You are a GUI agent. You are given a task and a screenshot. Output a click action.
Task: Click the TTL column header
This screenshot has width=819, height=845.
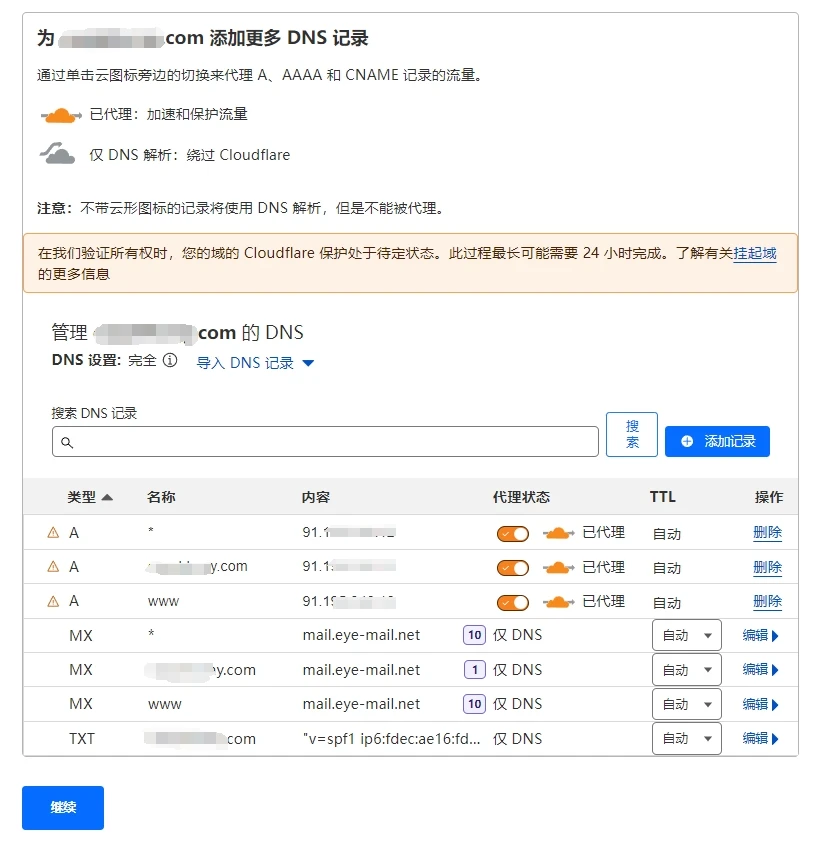coord(662,497)
